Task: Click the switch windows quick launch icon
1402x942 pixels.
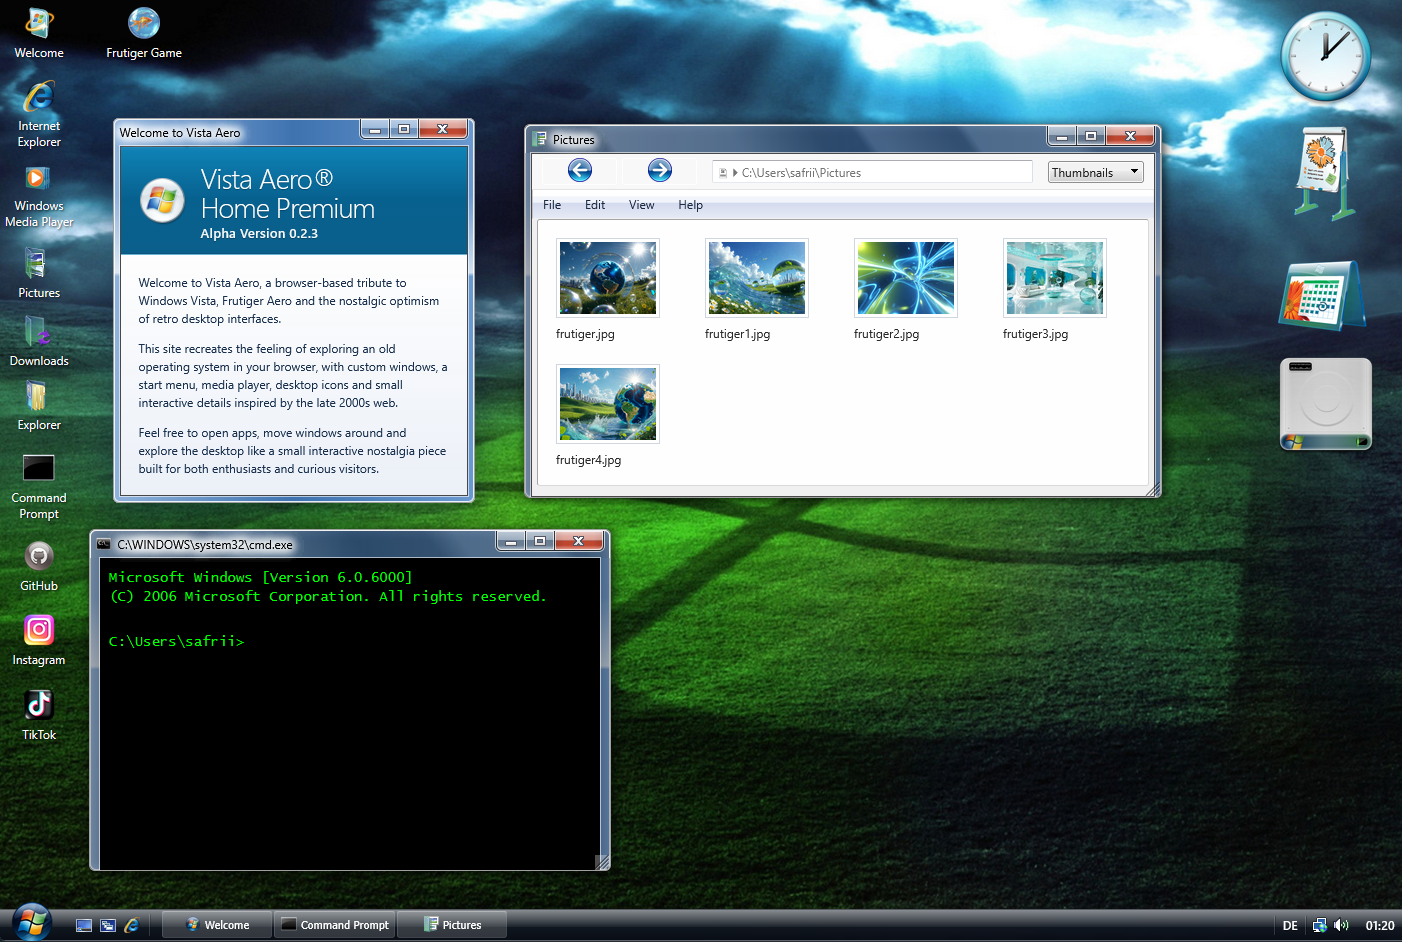Action: click(108, 926)
